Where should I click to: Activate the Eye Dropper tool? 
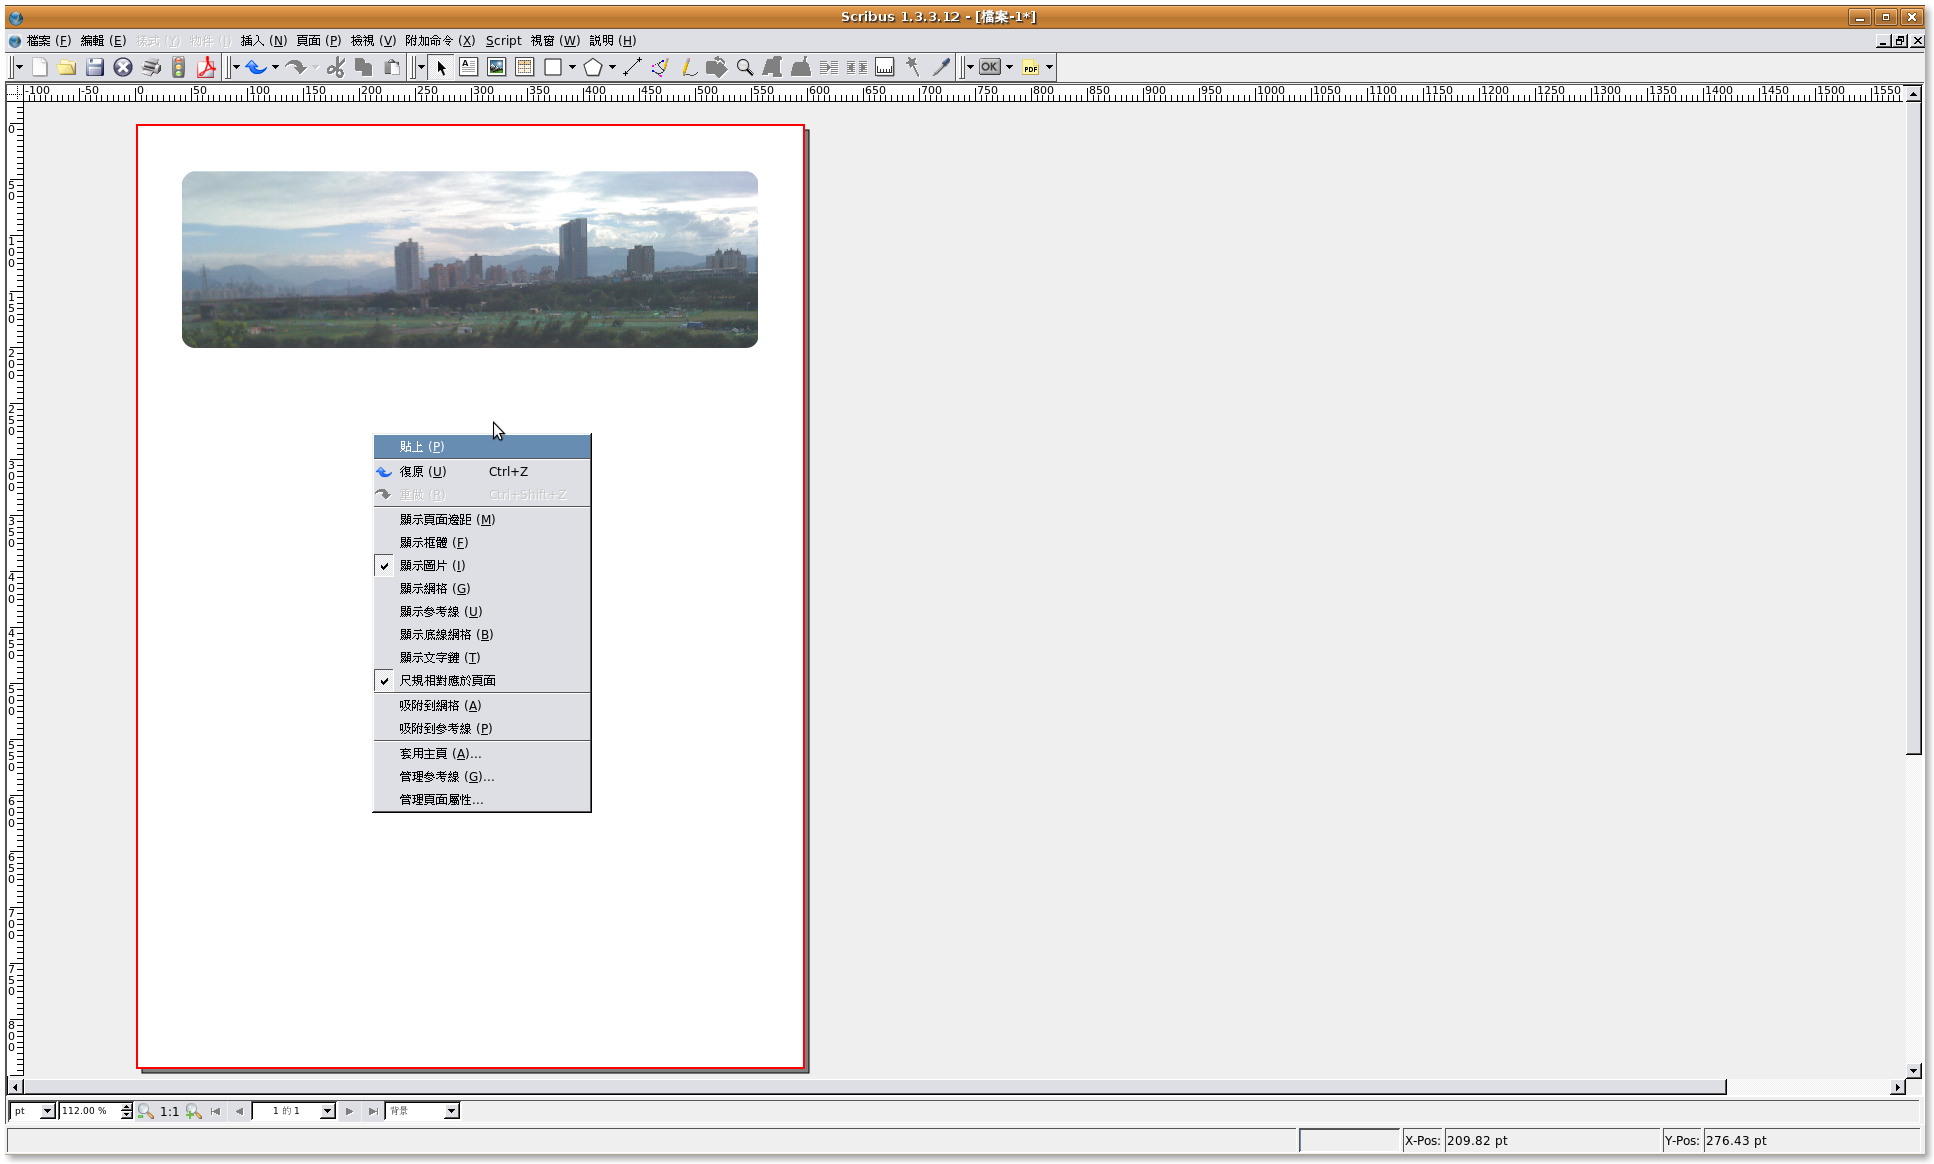(x=941, y=67)
